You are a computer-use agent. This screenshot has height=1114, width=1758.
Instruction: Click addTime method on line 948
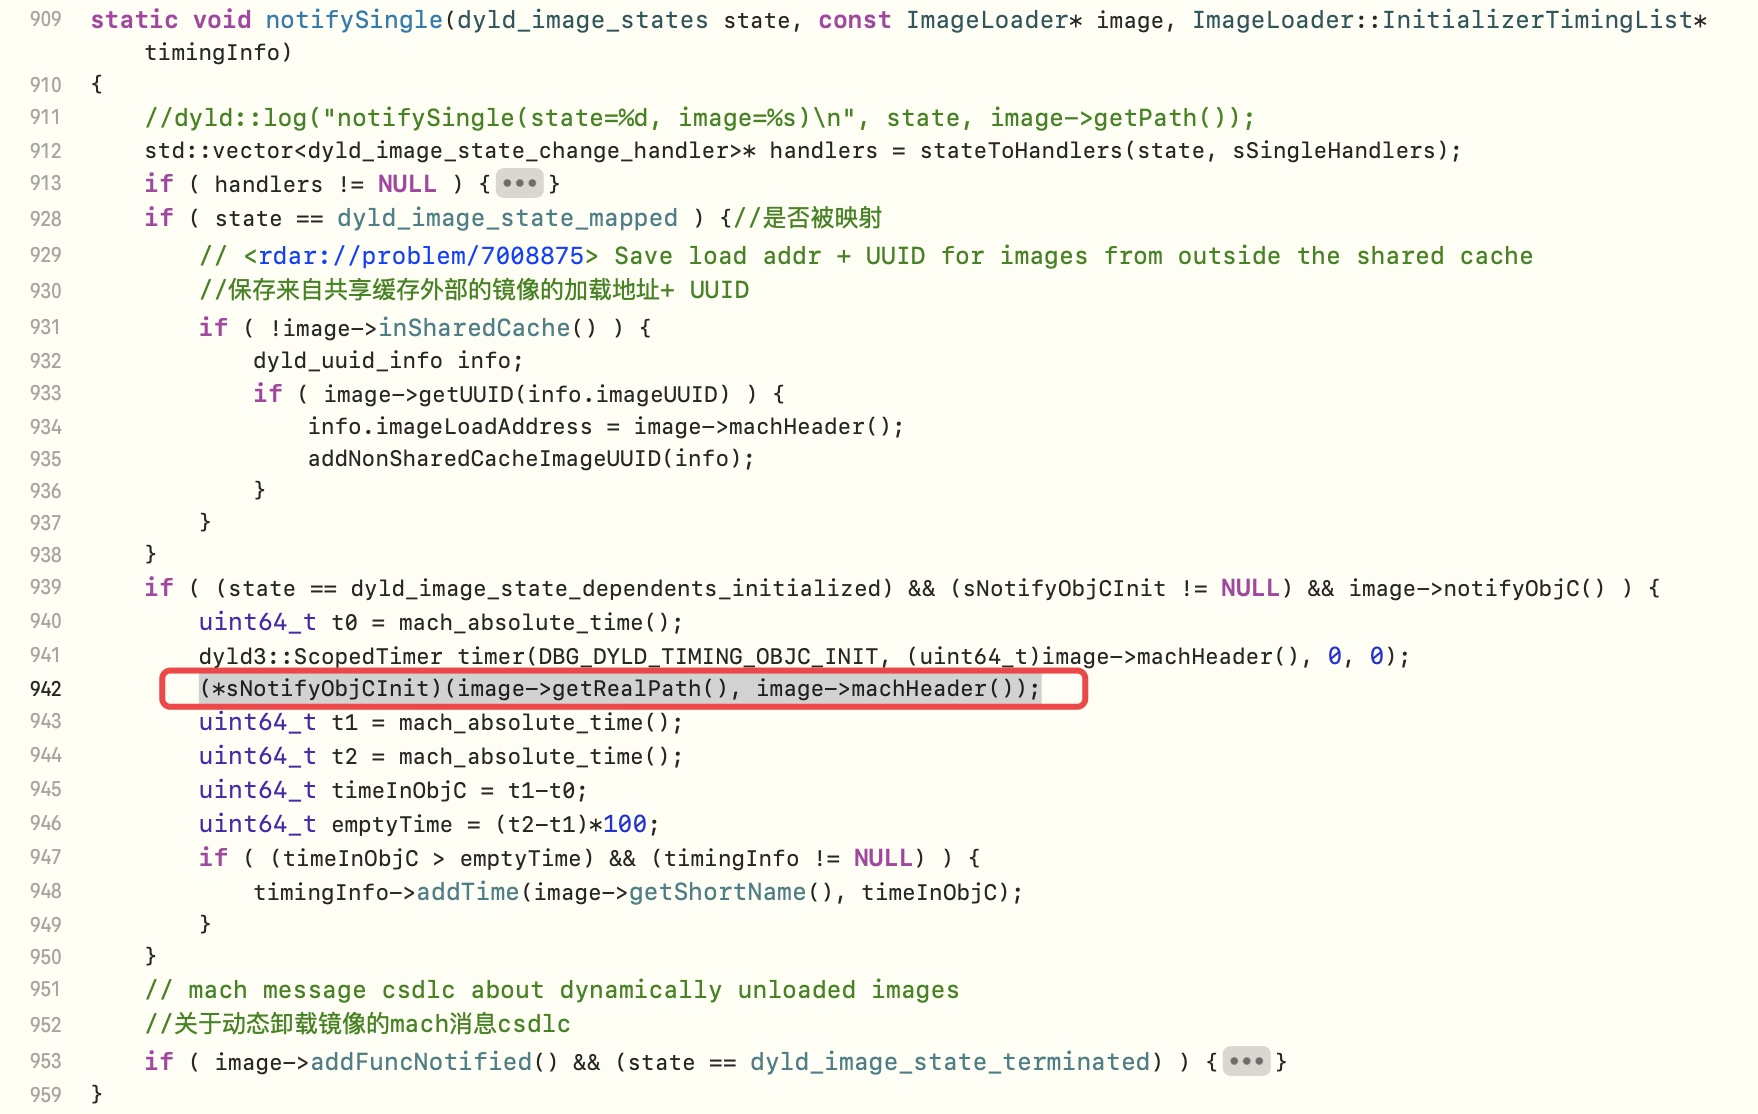(467, 892)
